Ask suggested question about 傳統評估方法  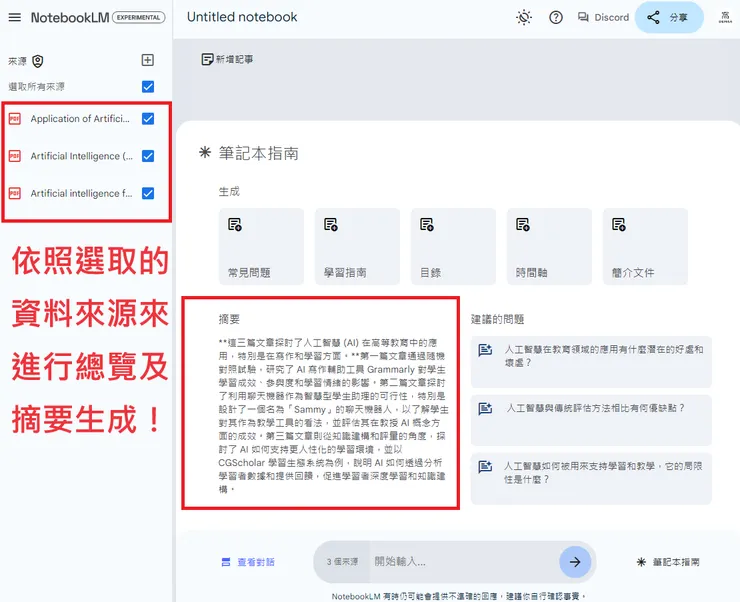pos(591,420)
